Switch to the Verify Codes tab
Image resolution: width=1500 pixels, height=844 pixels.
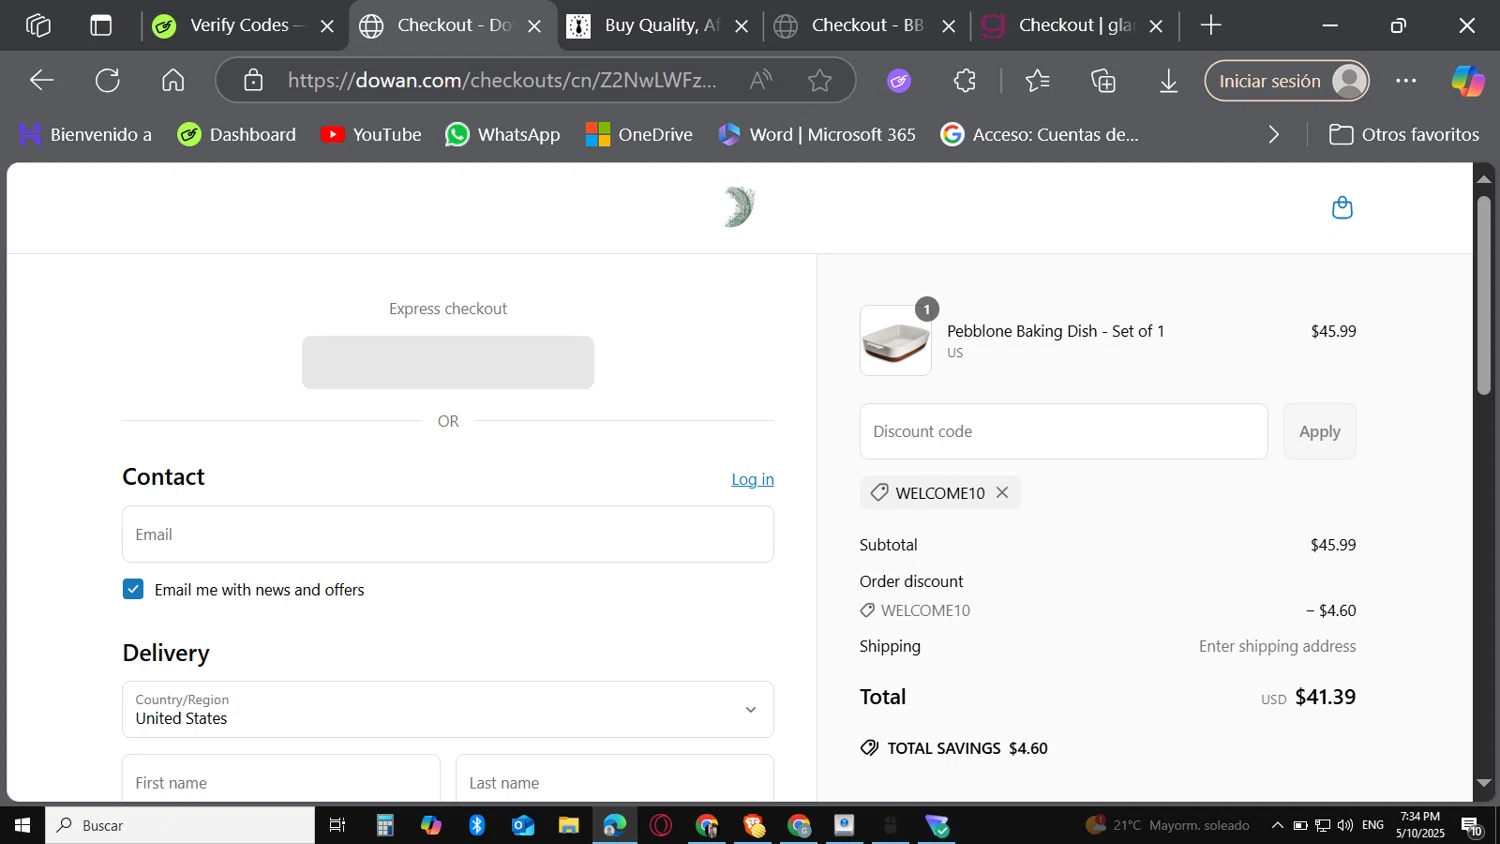tap(243, 26)
